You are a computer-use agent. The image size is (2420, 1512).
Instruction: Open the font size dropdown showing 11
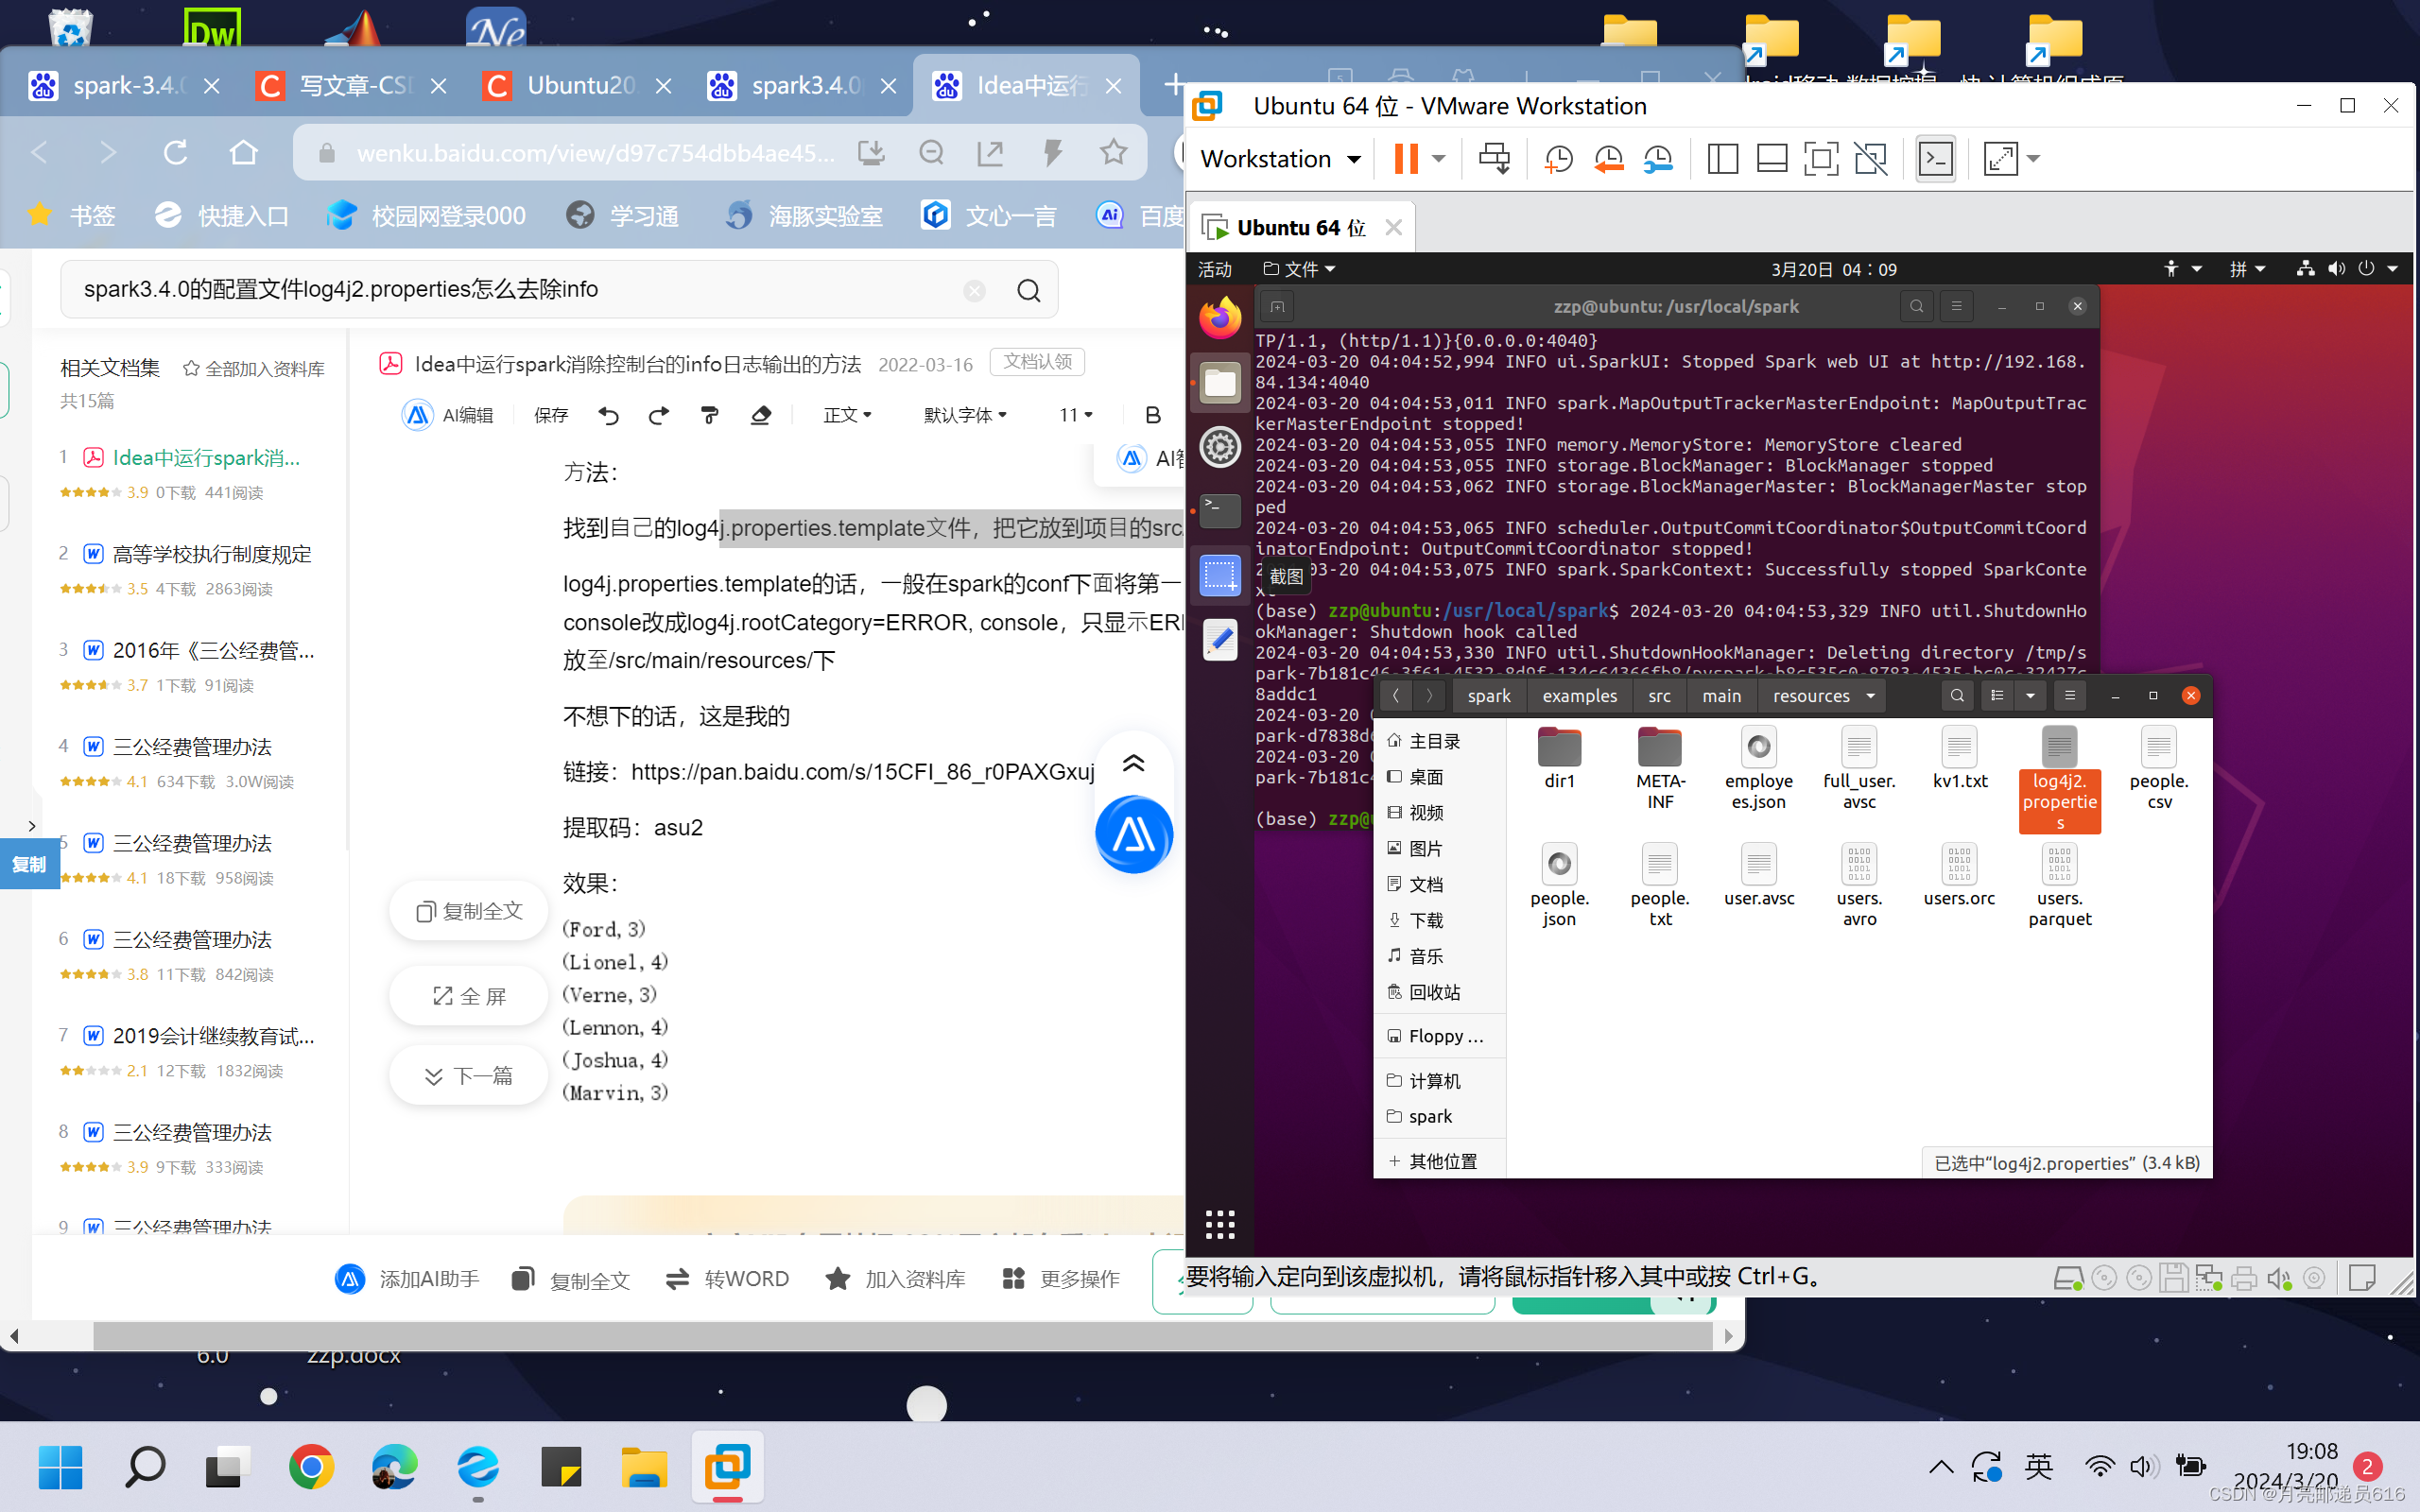point(1073,415)
